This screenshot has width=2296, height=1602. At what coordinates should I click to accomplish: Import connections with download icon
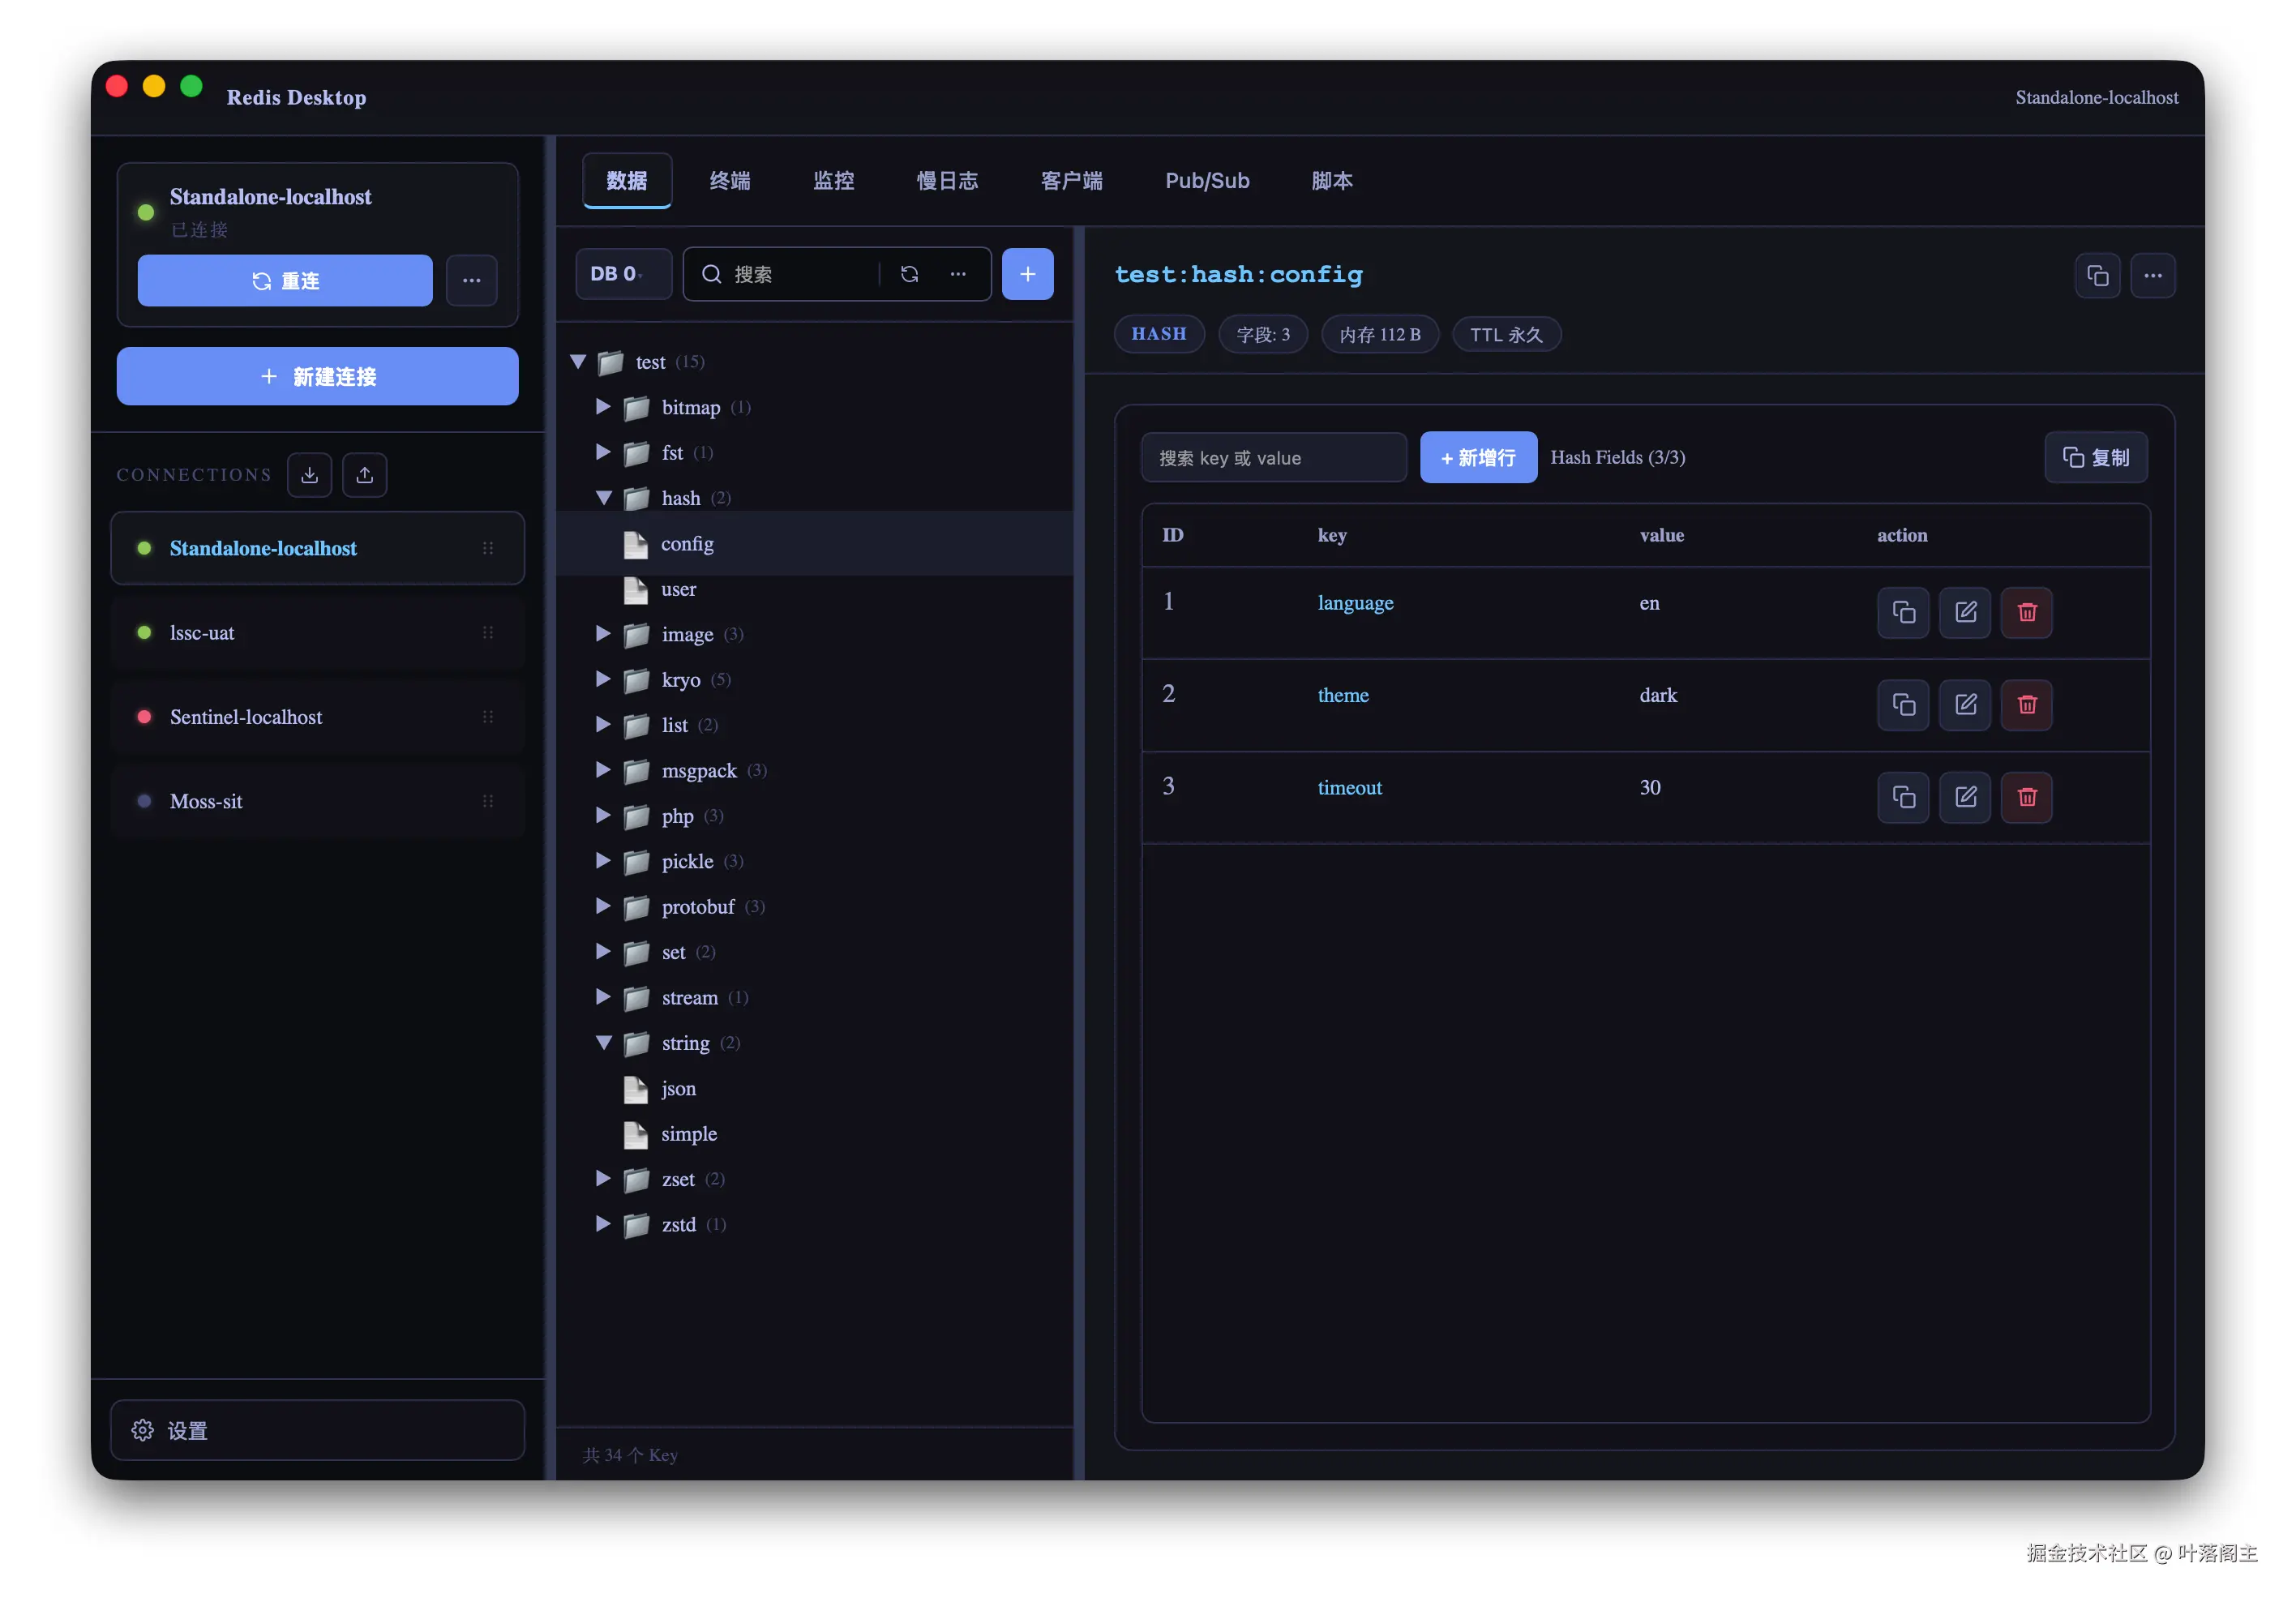pos(310,475)
